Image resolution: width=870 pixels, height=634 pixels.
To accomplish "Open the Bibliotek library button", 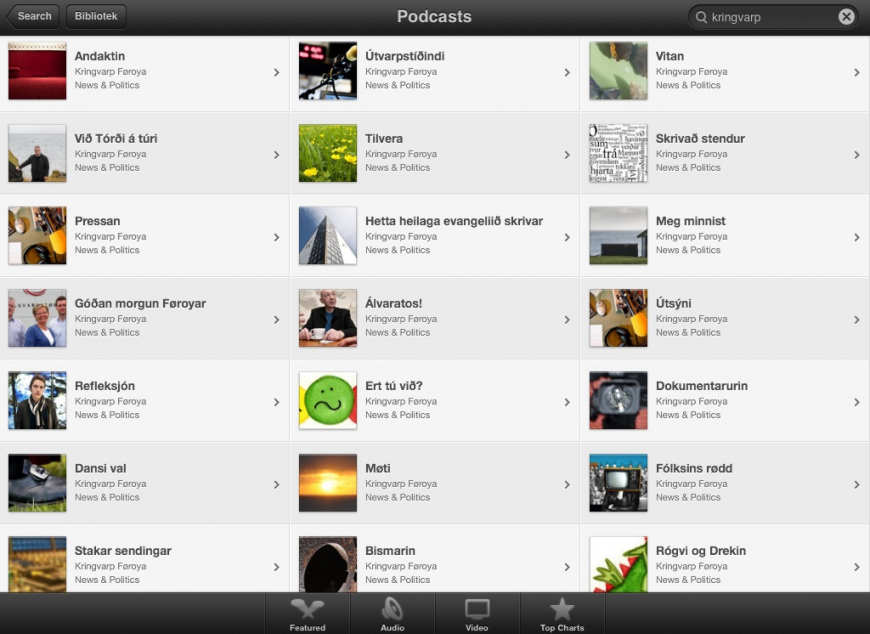I will [x=96, y=16].
